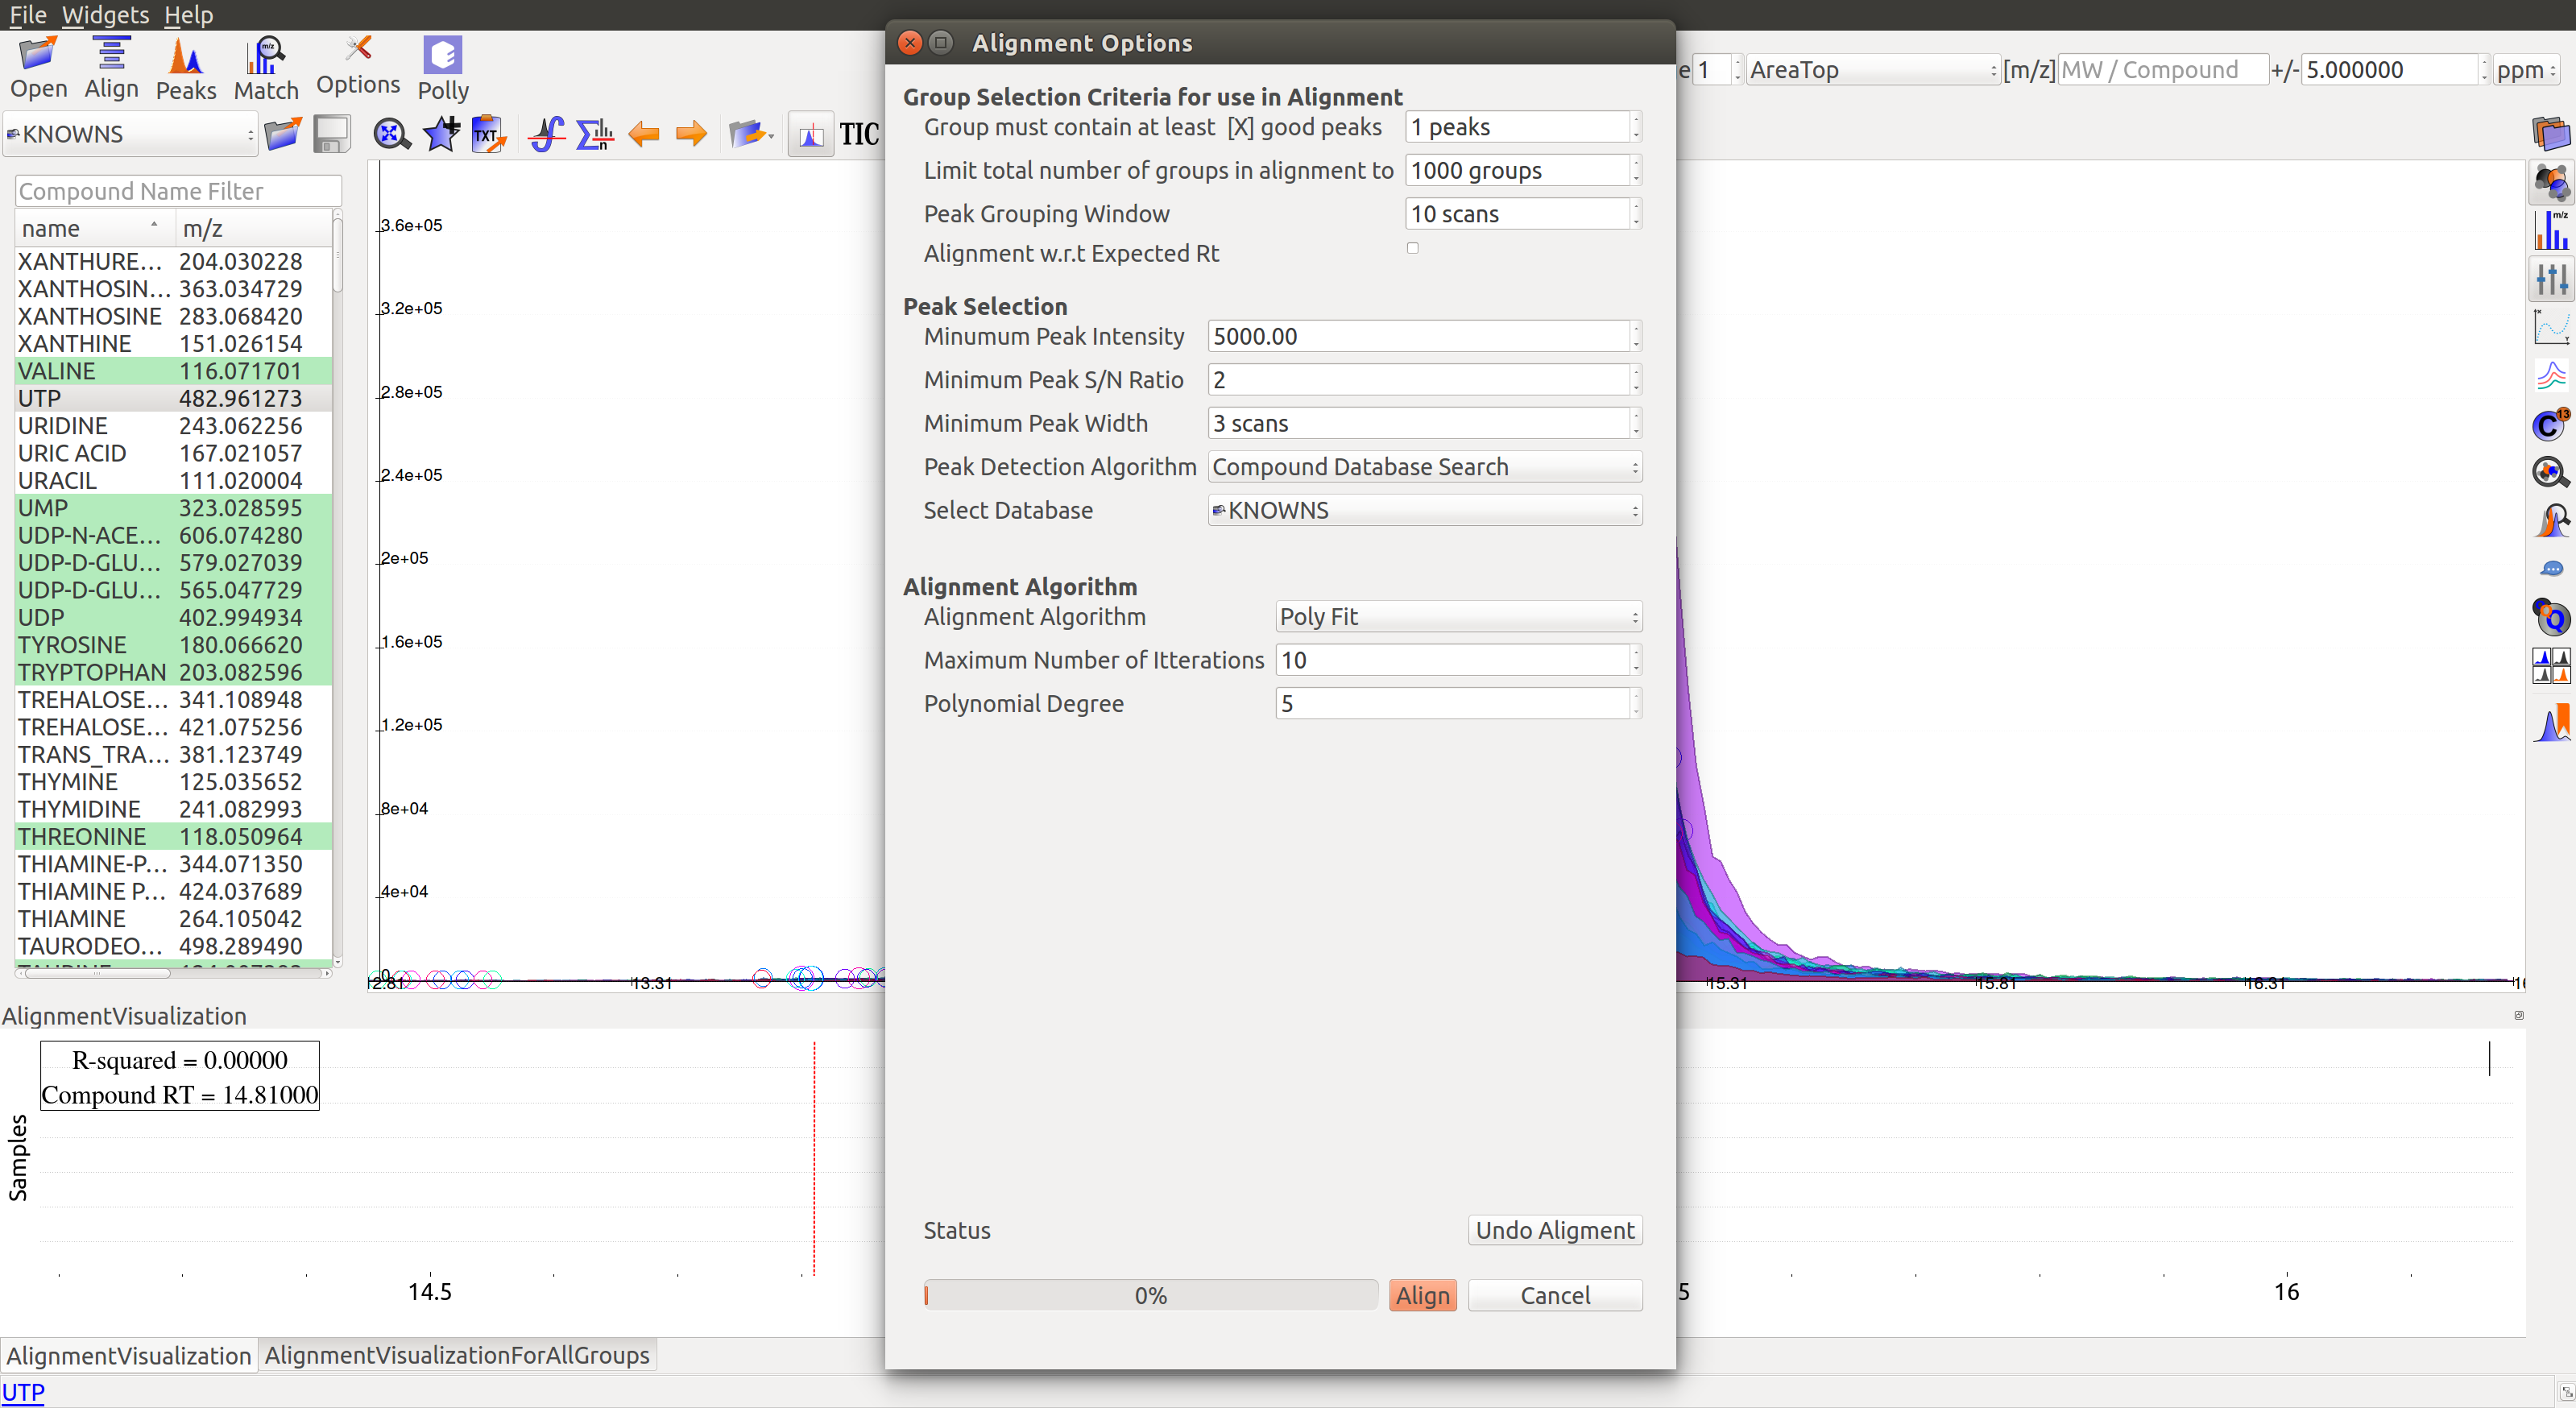Switch to AlignmentVisualizationForAllGroups tab
This screenshot has width=2576, height=1408.
(457, 1356)
